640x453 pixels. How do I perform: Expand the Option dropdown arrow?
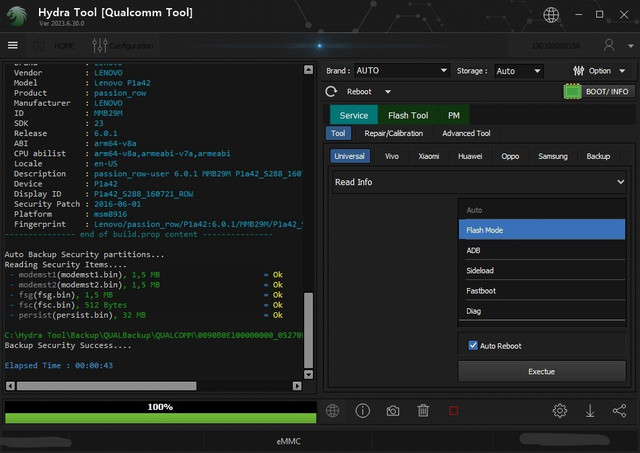(x=622, y=71)
